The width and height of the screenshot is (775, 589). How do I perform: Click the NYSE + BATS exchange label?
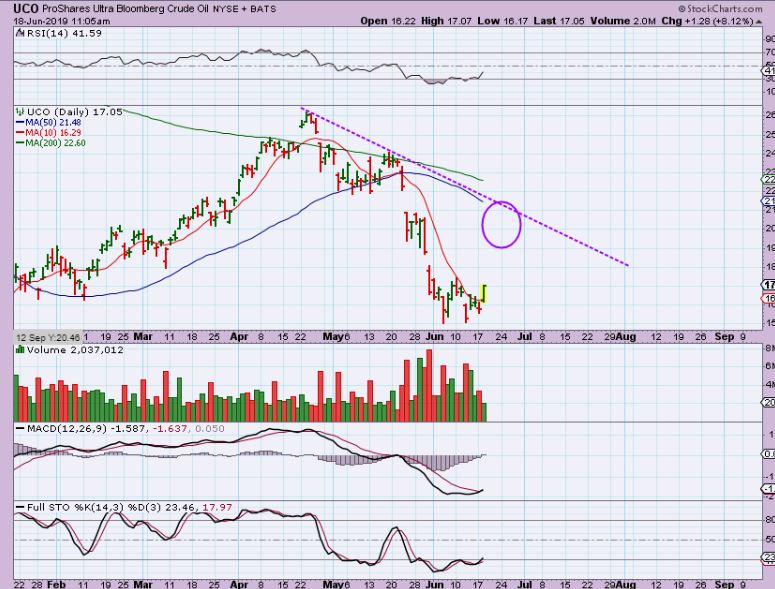tap(244, 9)
